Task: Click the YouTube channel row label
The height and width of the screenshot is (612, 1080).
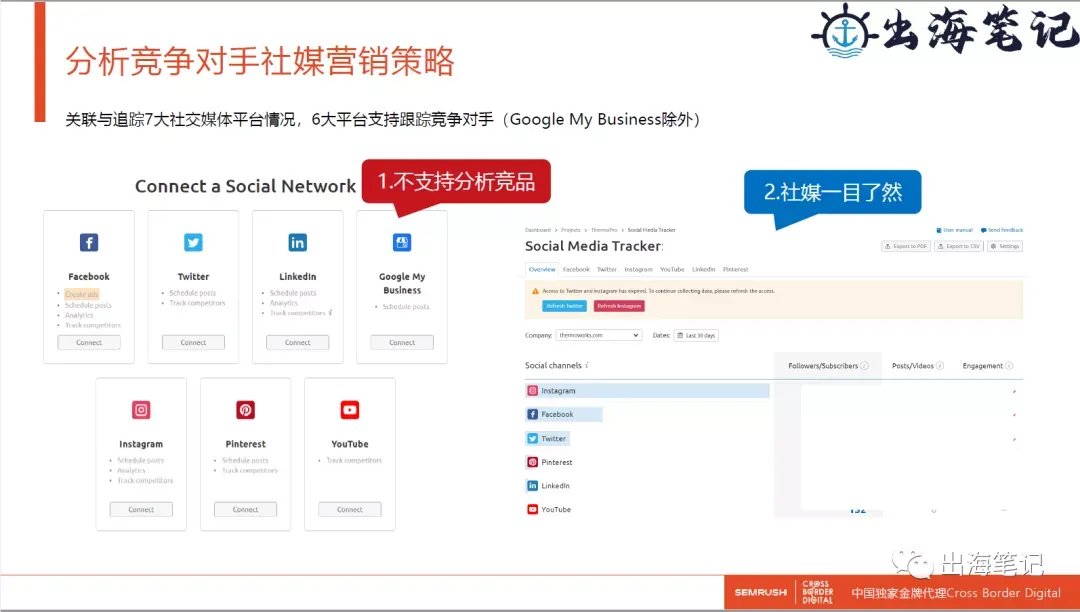Action: coord(556,509)
